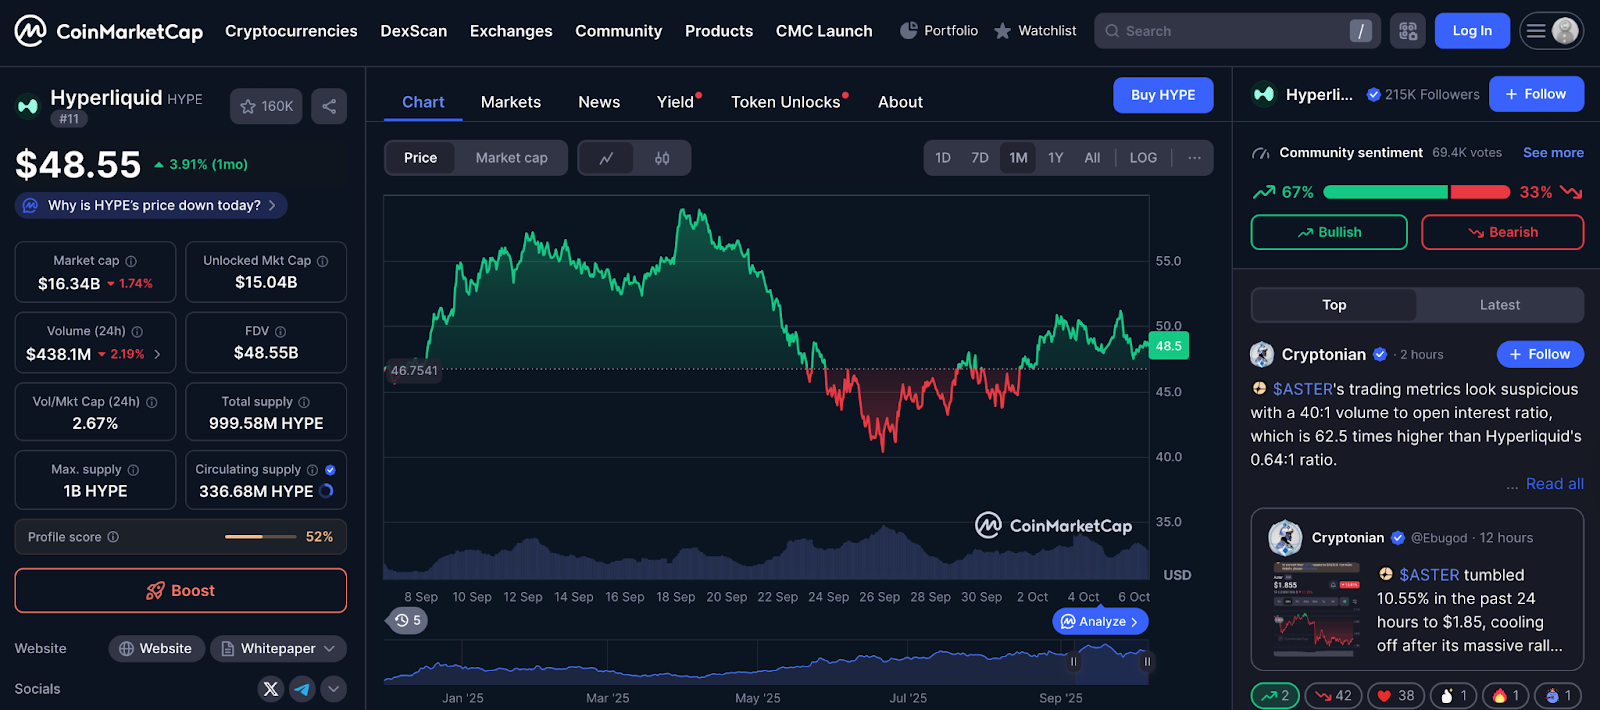Follow the Cryptonian author

tap(1540, 354)
